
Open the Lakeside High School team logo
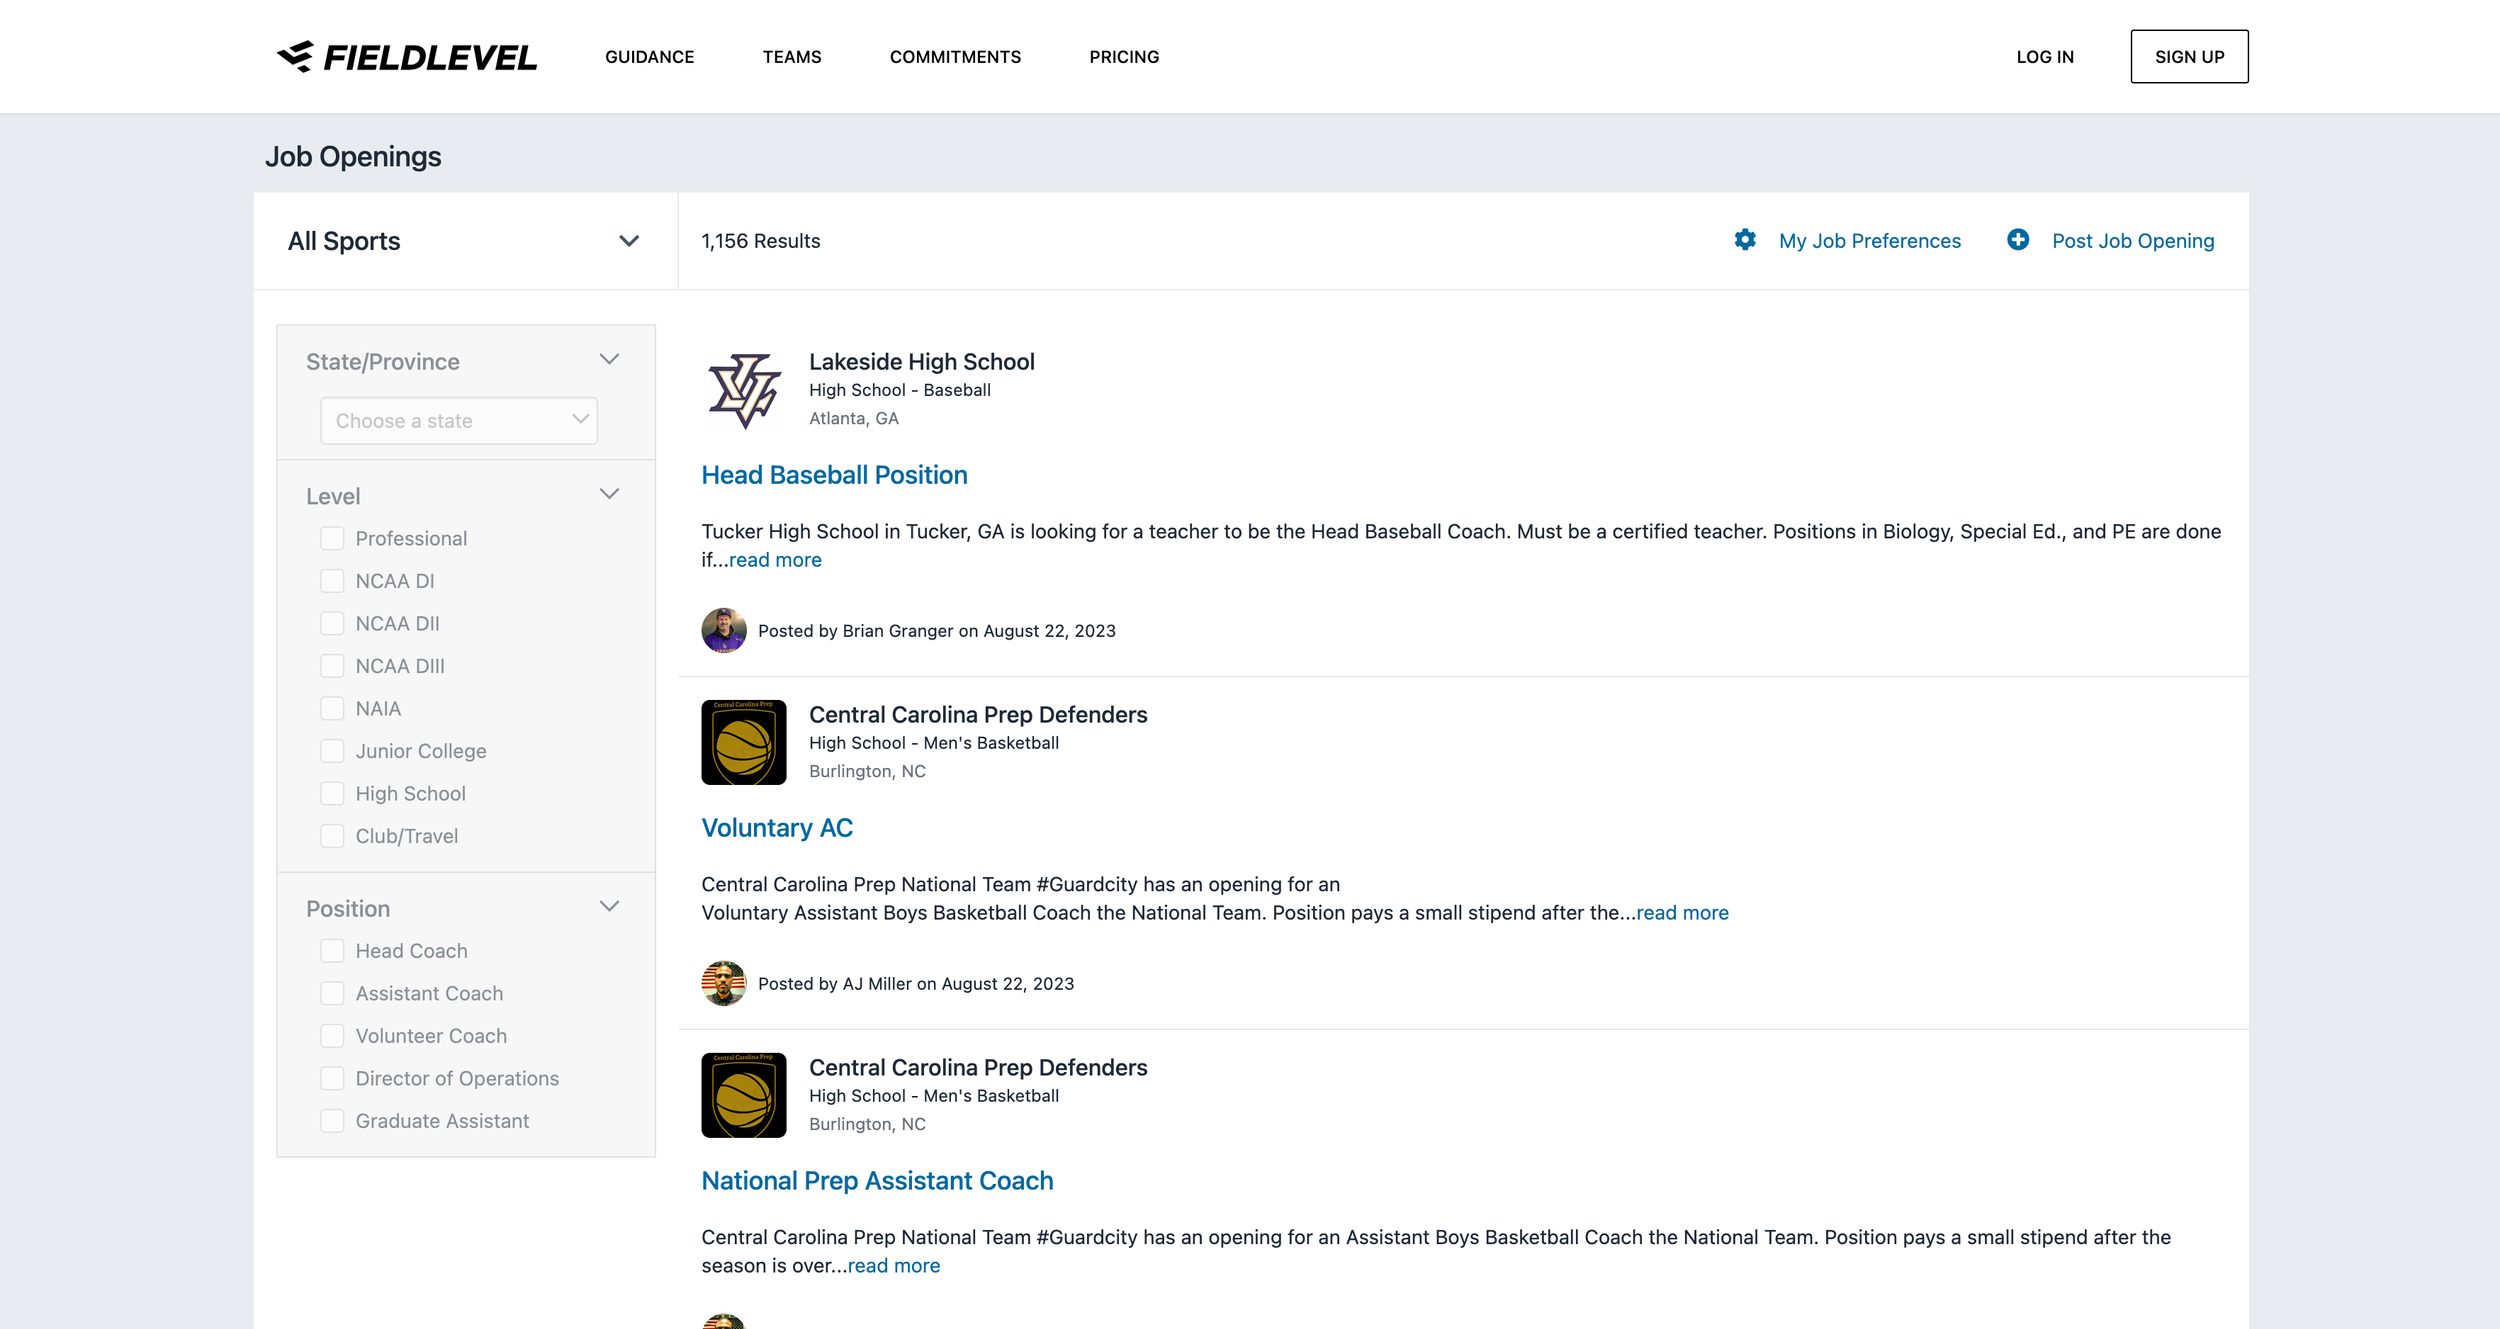743,390
